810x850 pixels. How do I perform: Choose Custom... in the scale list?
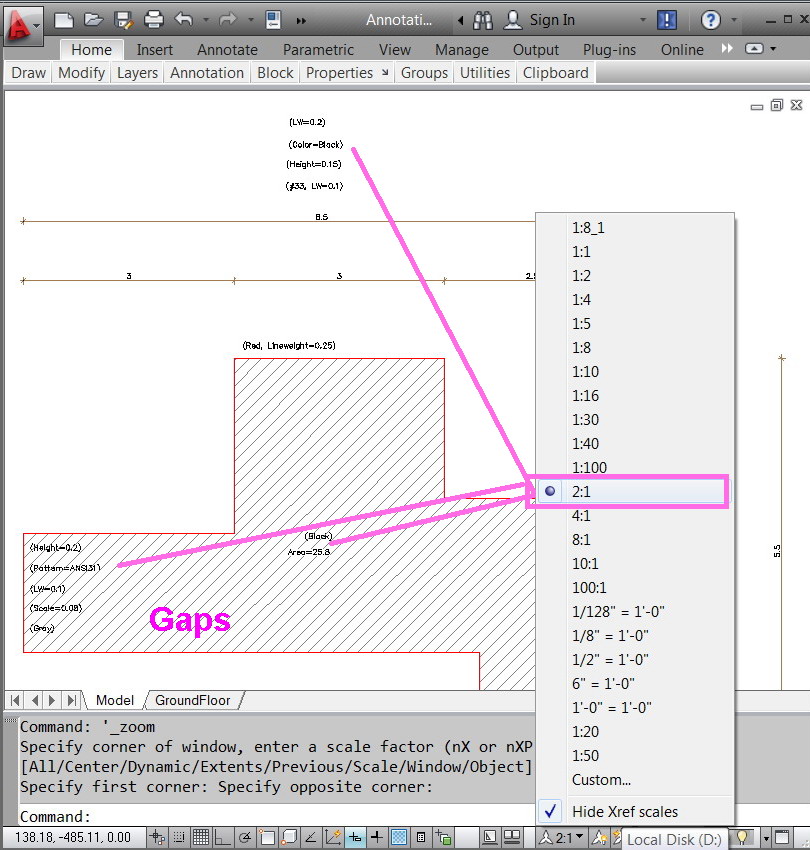point(601,779)
